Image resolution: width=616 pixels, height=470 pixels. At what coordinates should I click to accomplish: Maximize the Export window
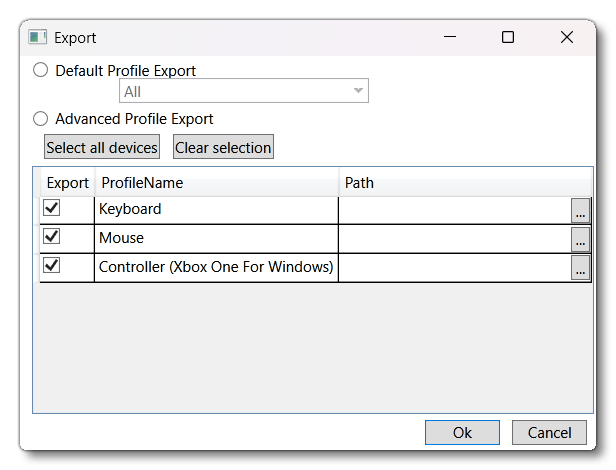point(508,37)
